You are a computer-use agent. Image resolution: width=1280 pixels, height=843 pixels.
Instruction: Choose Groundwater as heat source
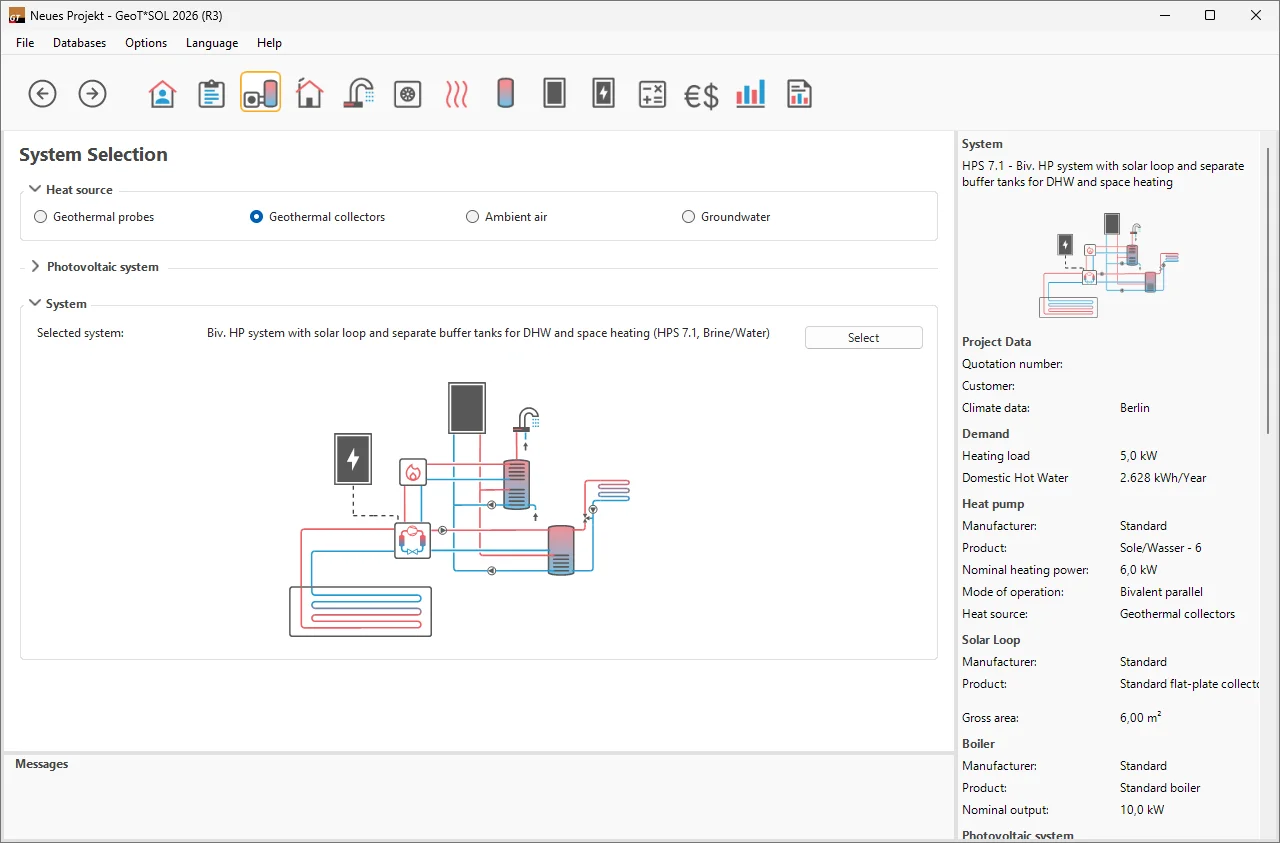point(688,217)
